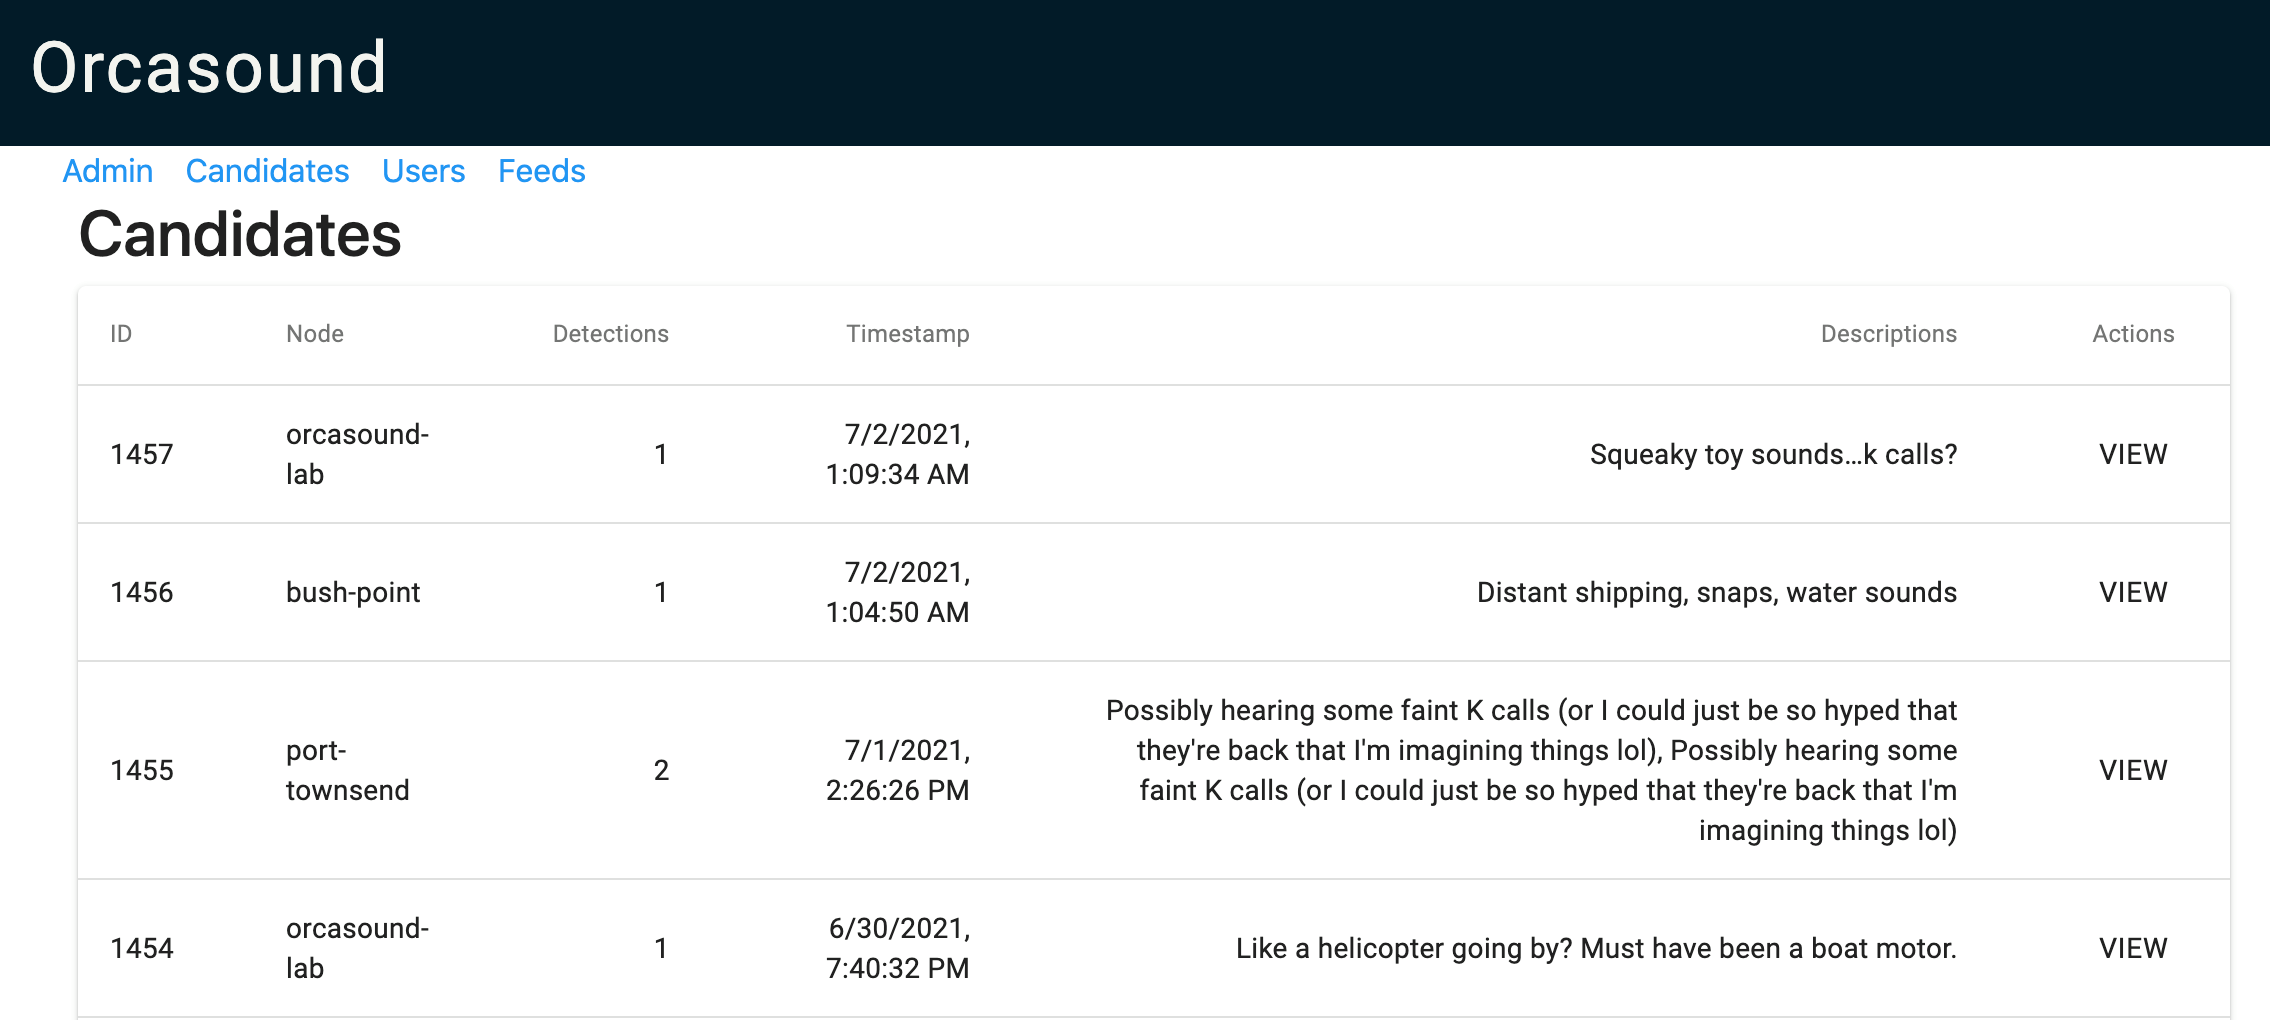Viewport: 2270px width, 1020px height.
Task: Click orcasound-lab node in row 1457
Action: tap(357, 454)
